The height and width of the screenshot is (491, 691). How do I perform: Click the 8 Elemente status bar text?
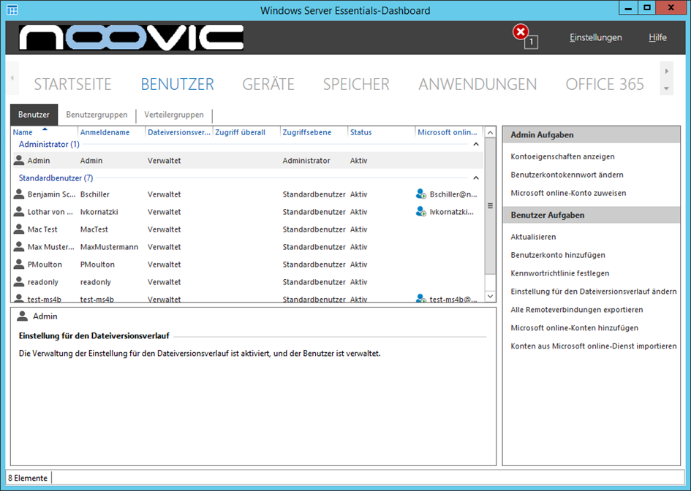coord(27,478)
